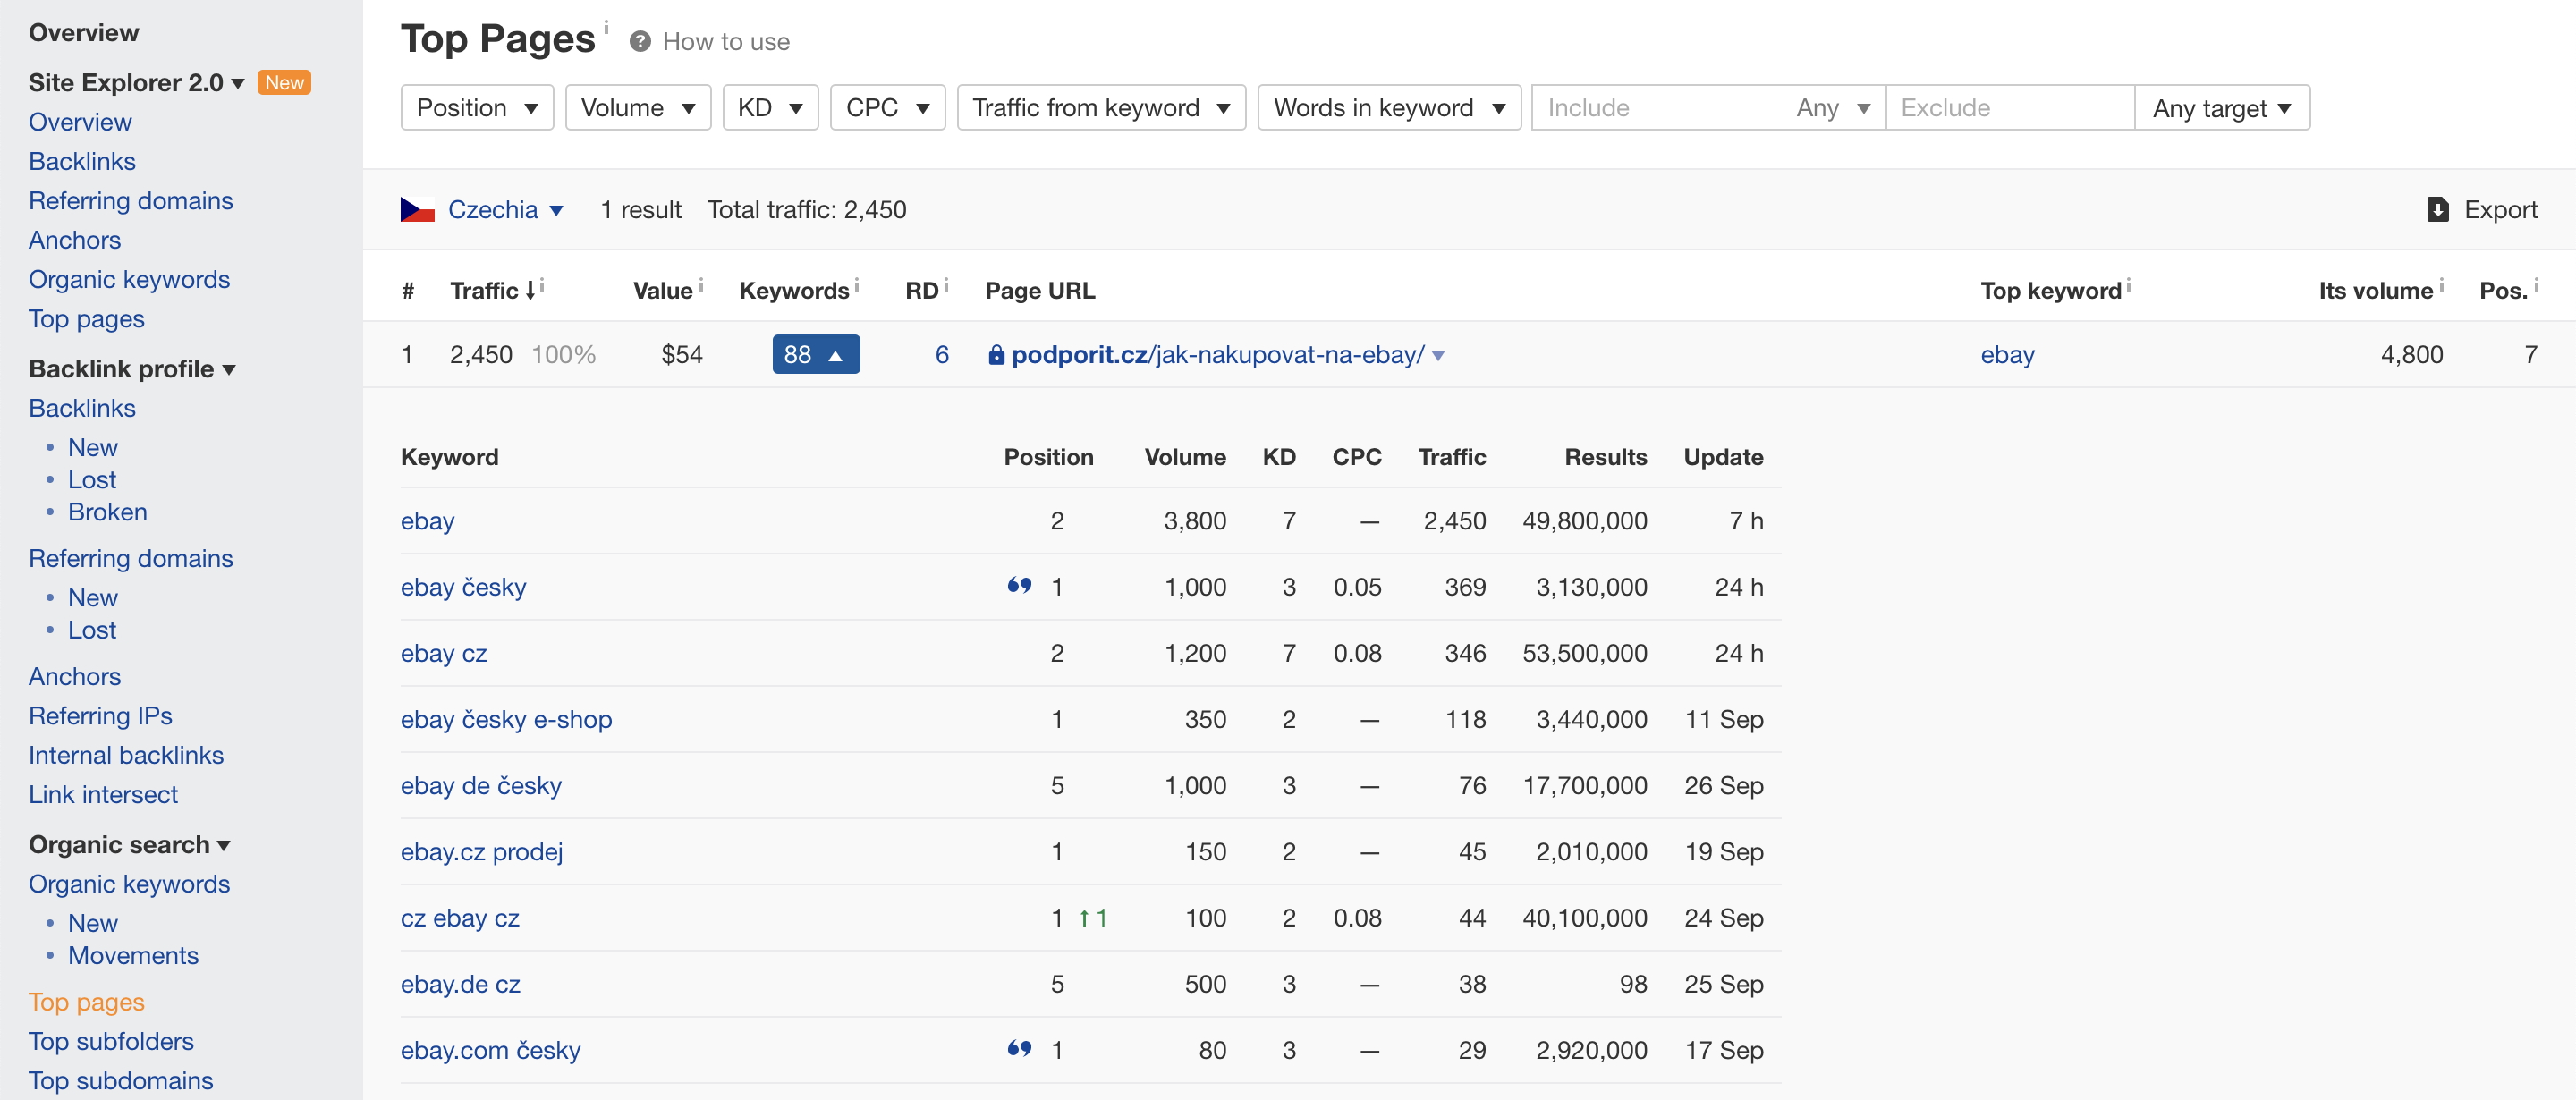Open Internal backlinks in sidebar

[126, 755]
